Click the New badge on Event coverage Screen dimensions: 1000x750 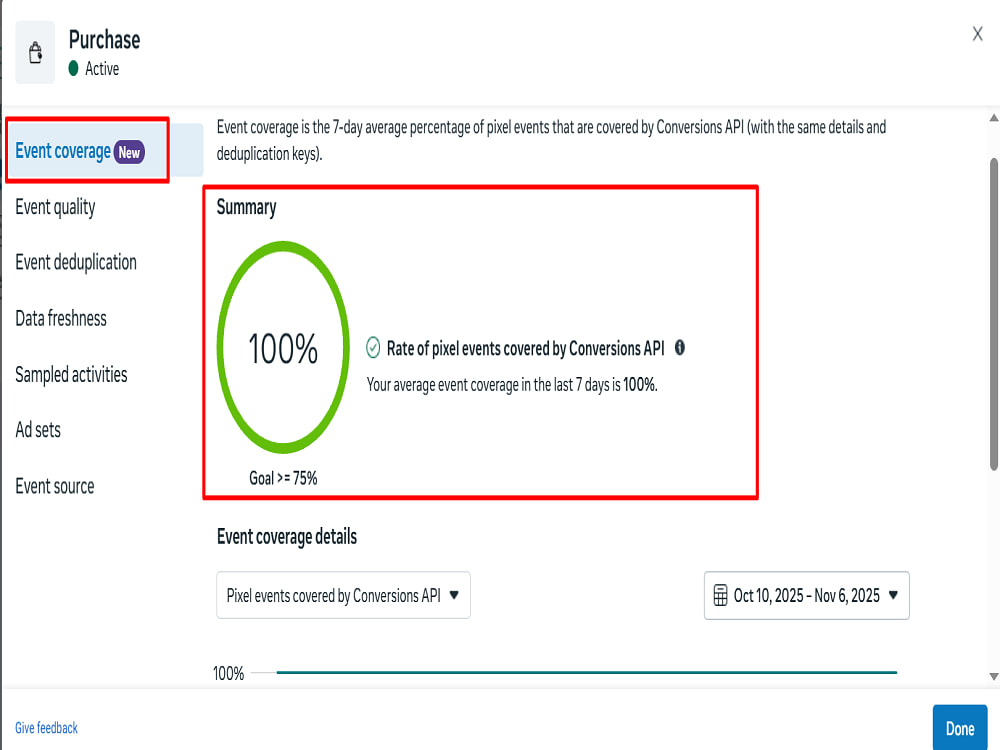point(129,152)
